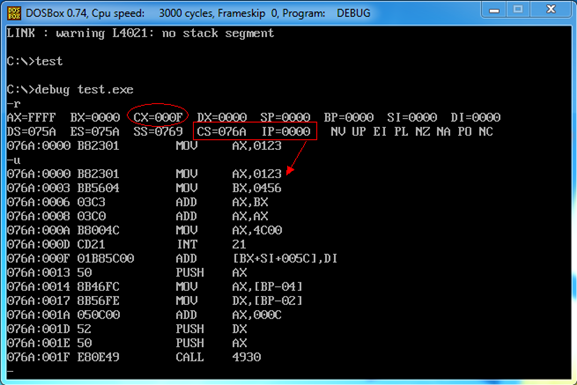This screenshot has width=577, height=385.
Task: Click the DI=0000 register value
Action: click(x=475, y=117)
